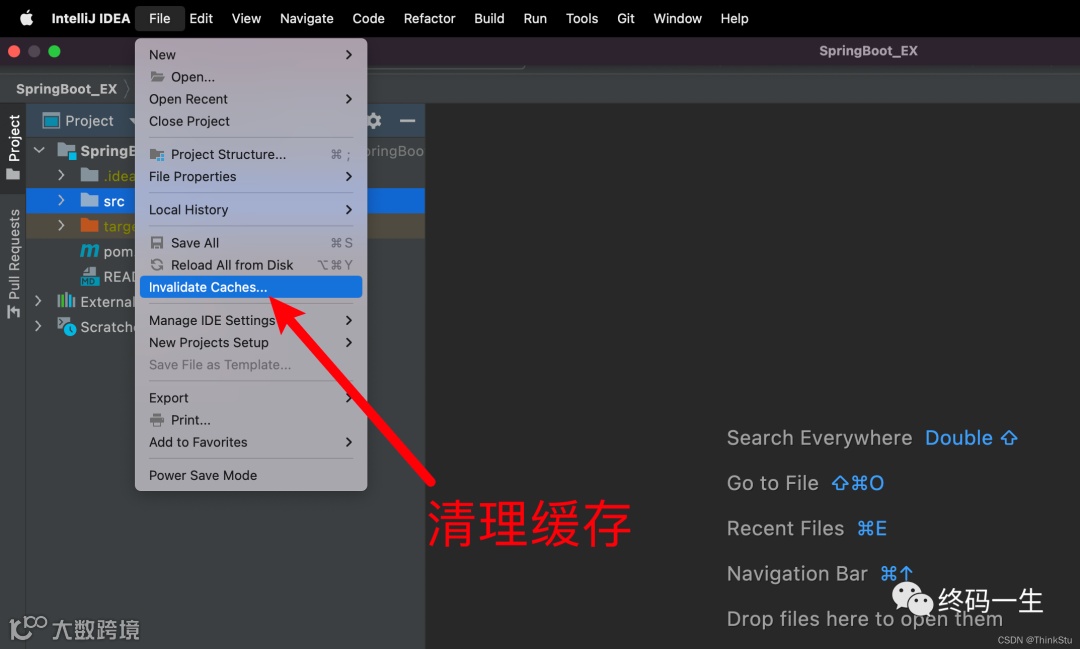The height and width of the screenshot is (649, 1080).
Task: Expand Scratches and Consoles node
Action: click(x=39, y=327)
